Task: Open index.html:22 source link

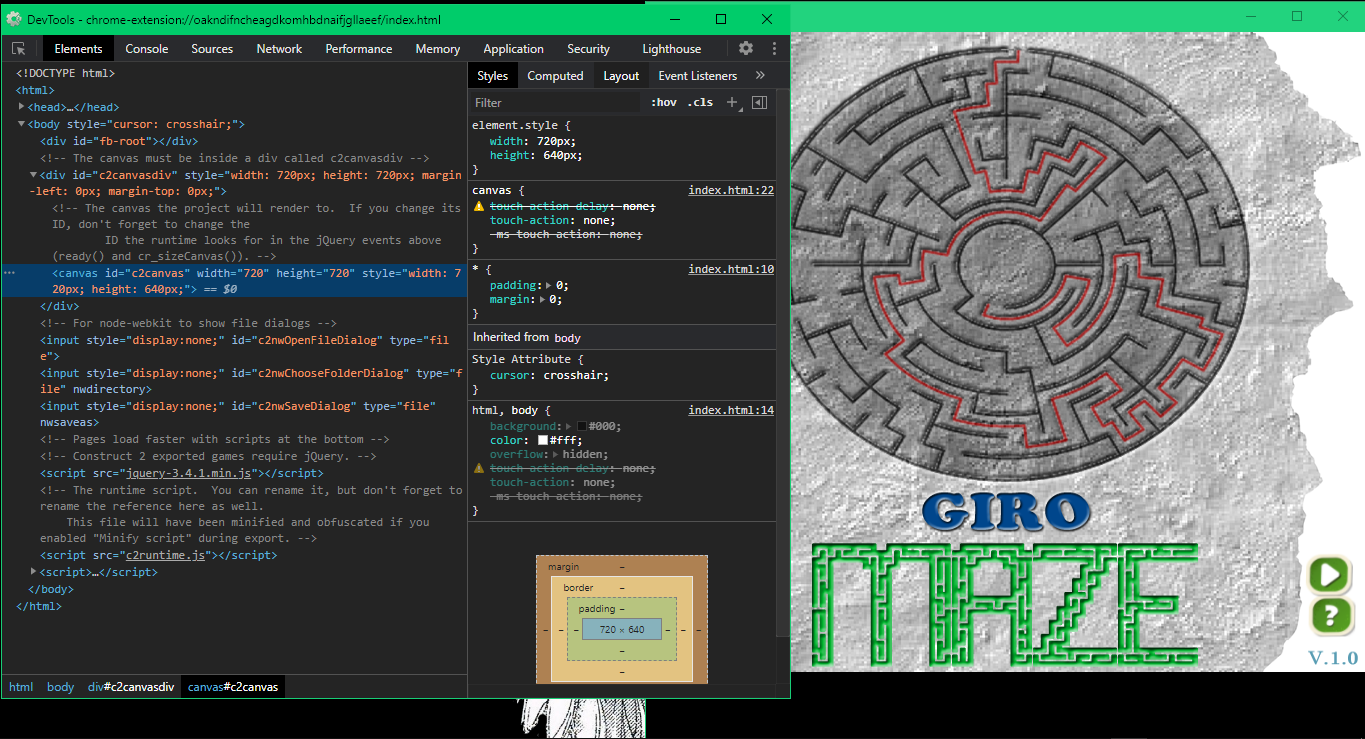Action: pos(731,190)
